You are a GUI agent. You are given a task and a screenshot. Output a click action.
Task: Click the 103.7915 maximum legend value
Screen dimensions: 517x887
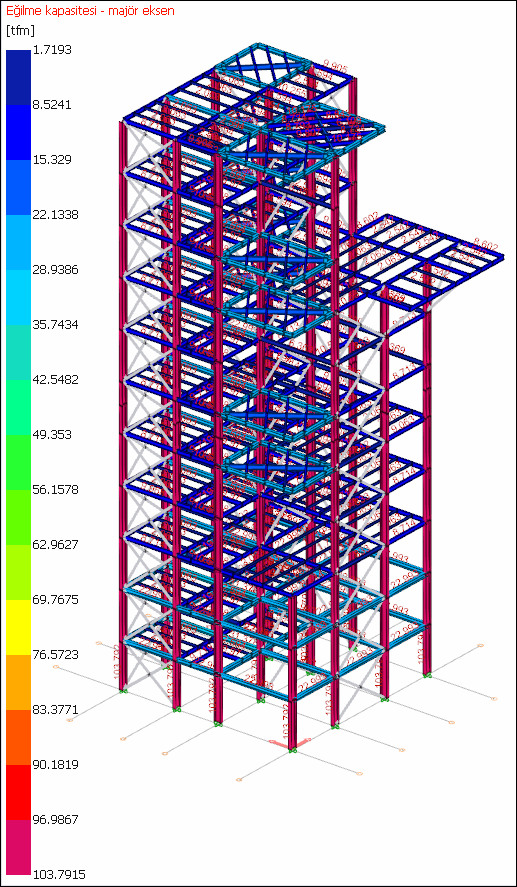pos(59,874)
